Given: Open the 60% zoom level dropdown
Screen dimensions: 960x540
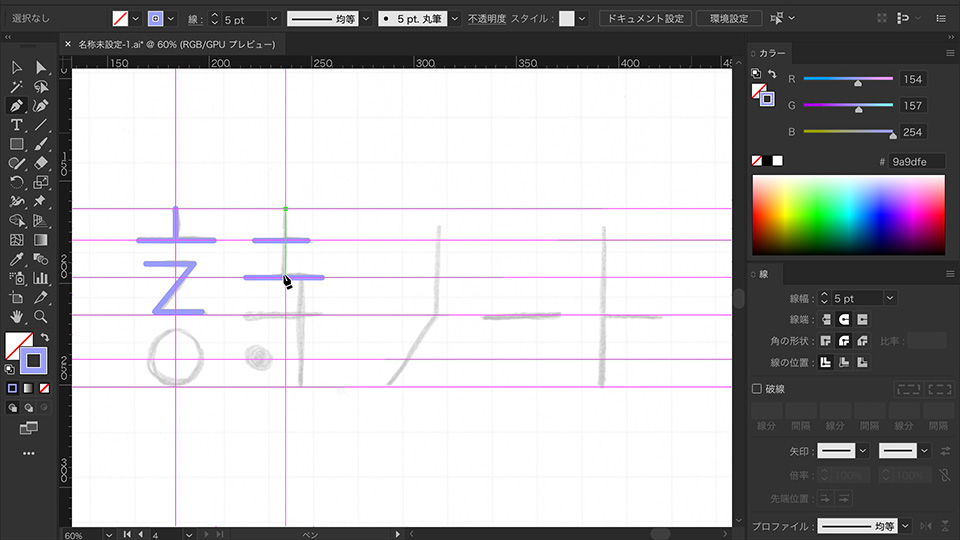Looking at the screenshot, I should pyautogui.click(x=108, y=535).
